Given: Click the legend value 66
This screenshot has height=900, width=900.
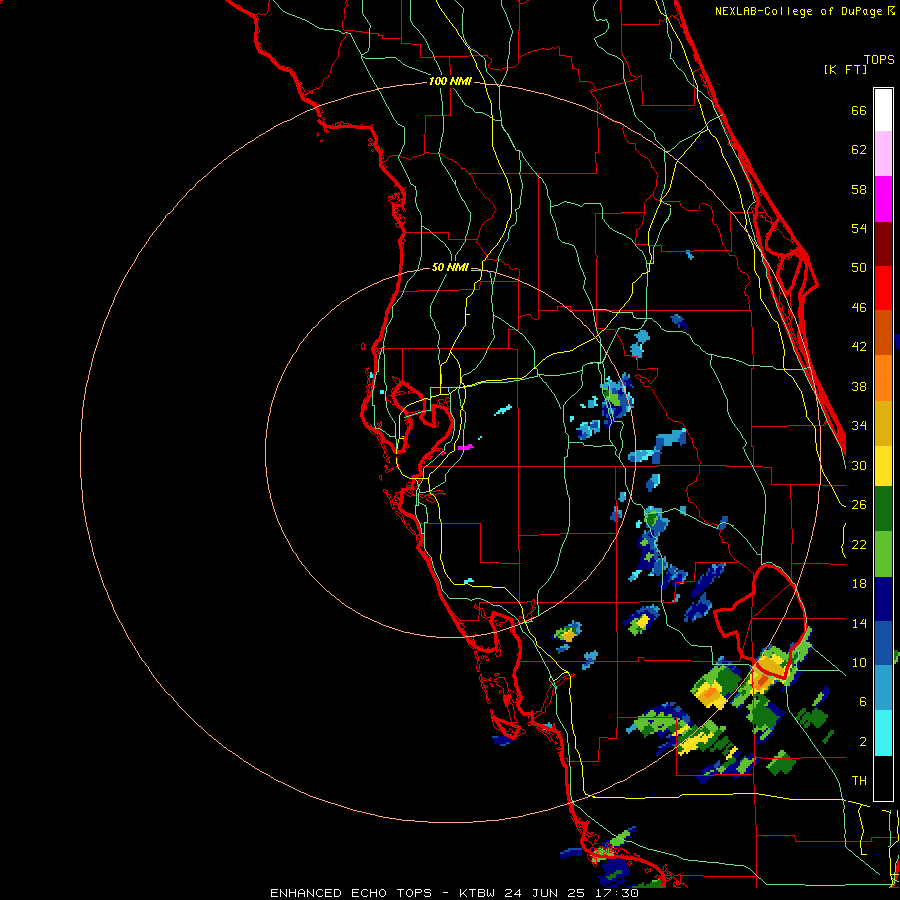Looking at the screenshot, I should point(859,111).
